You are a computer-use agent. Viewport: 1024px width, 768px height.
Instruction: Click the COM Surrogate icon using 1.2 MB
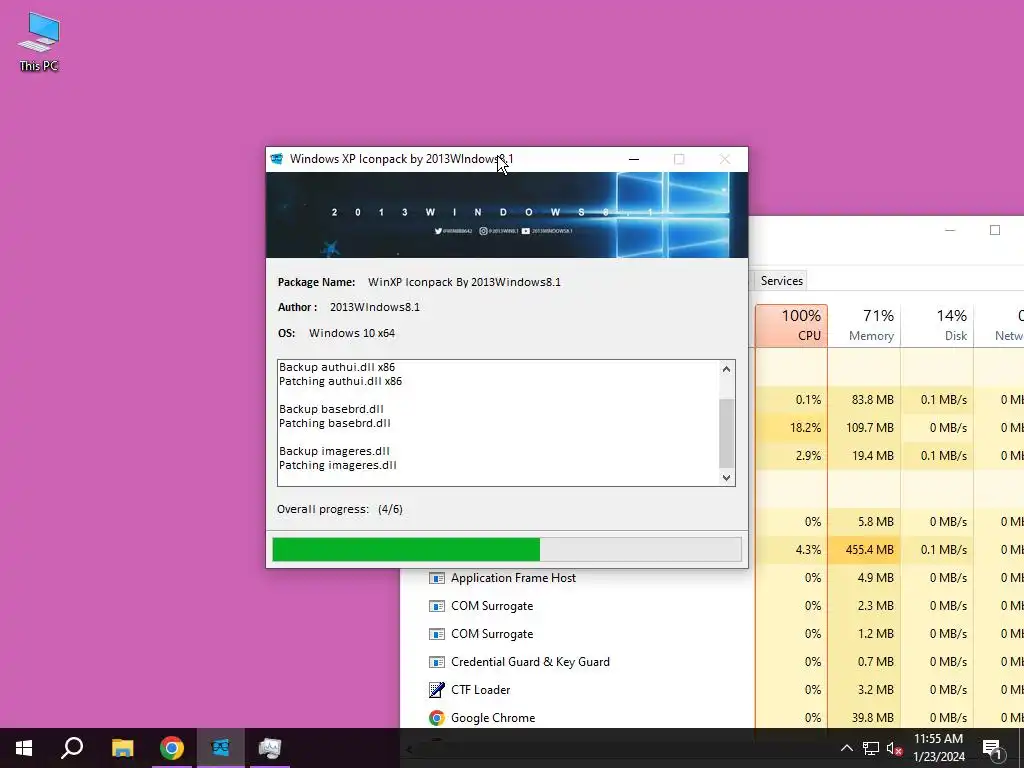(x=436, y=634)
